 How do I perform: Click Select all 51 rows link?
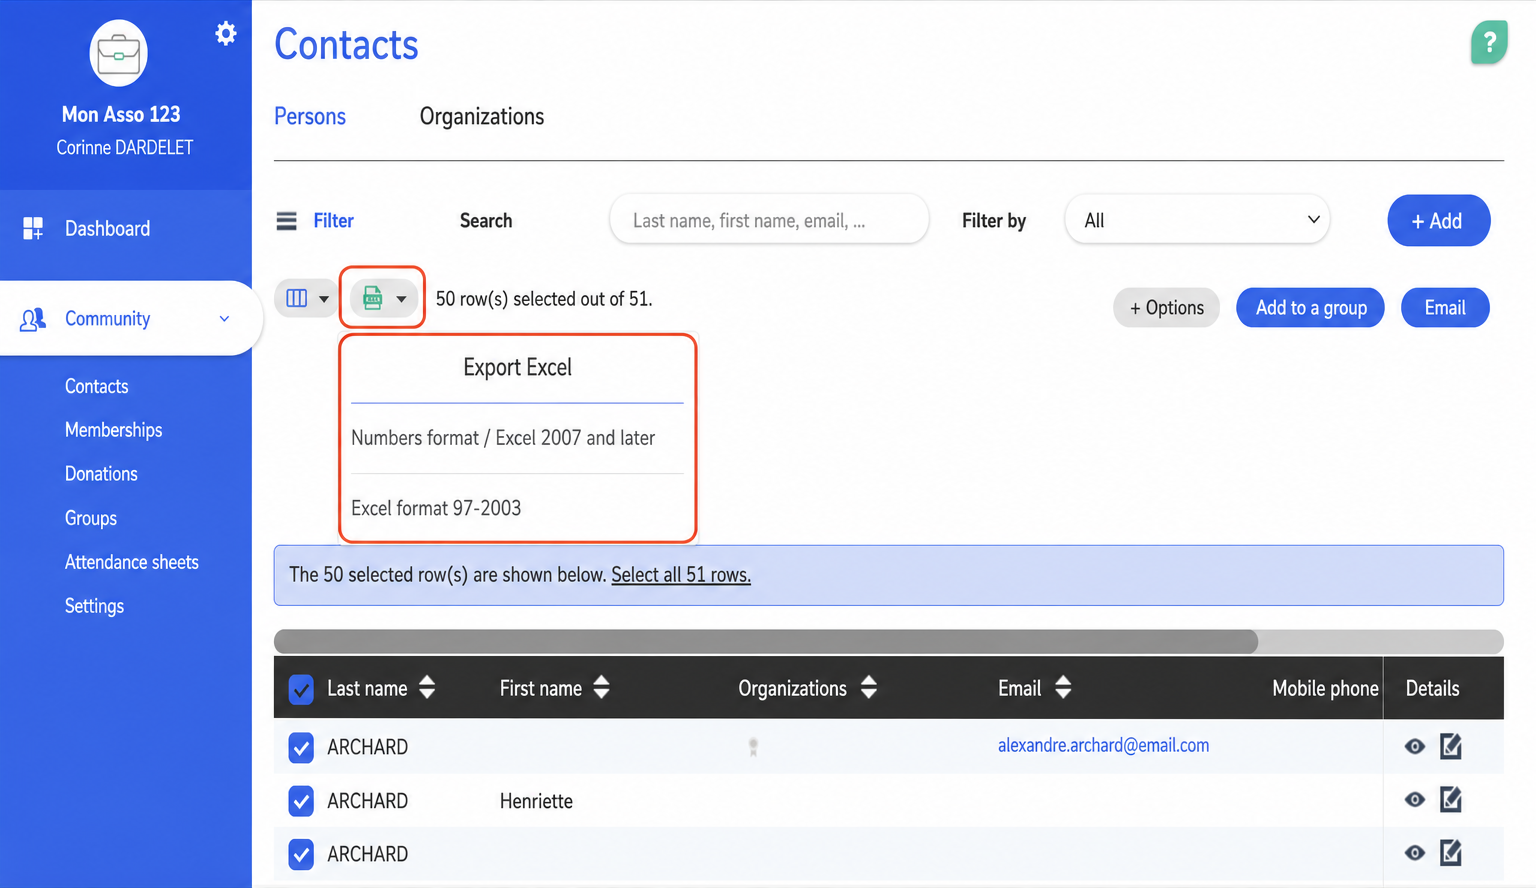[681, 575]
